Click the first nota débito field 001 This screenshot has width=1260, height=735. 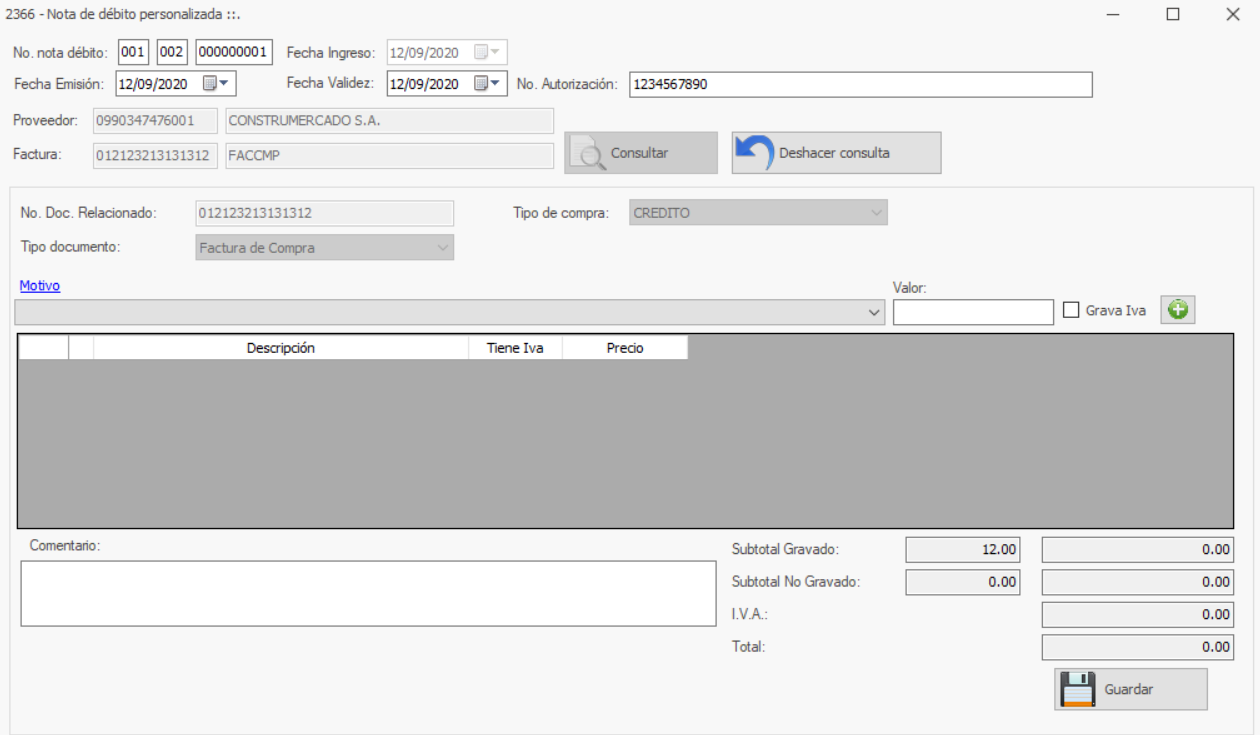click(133, 52)
